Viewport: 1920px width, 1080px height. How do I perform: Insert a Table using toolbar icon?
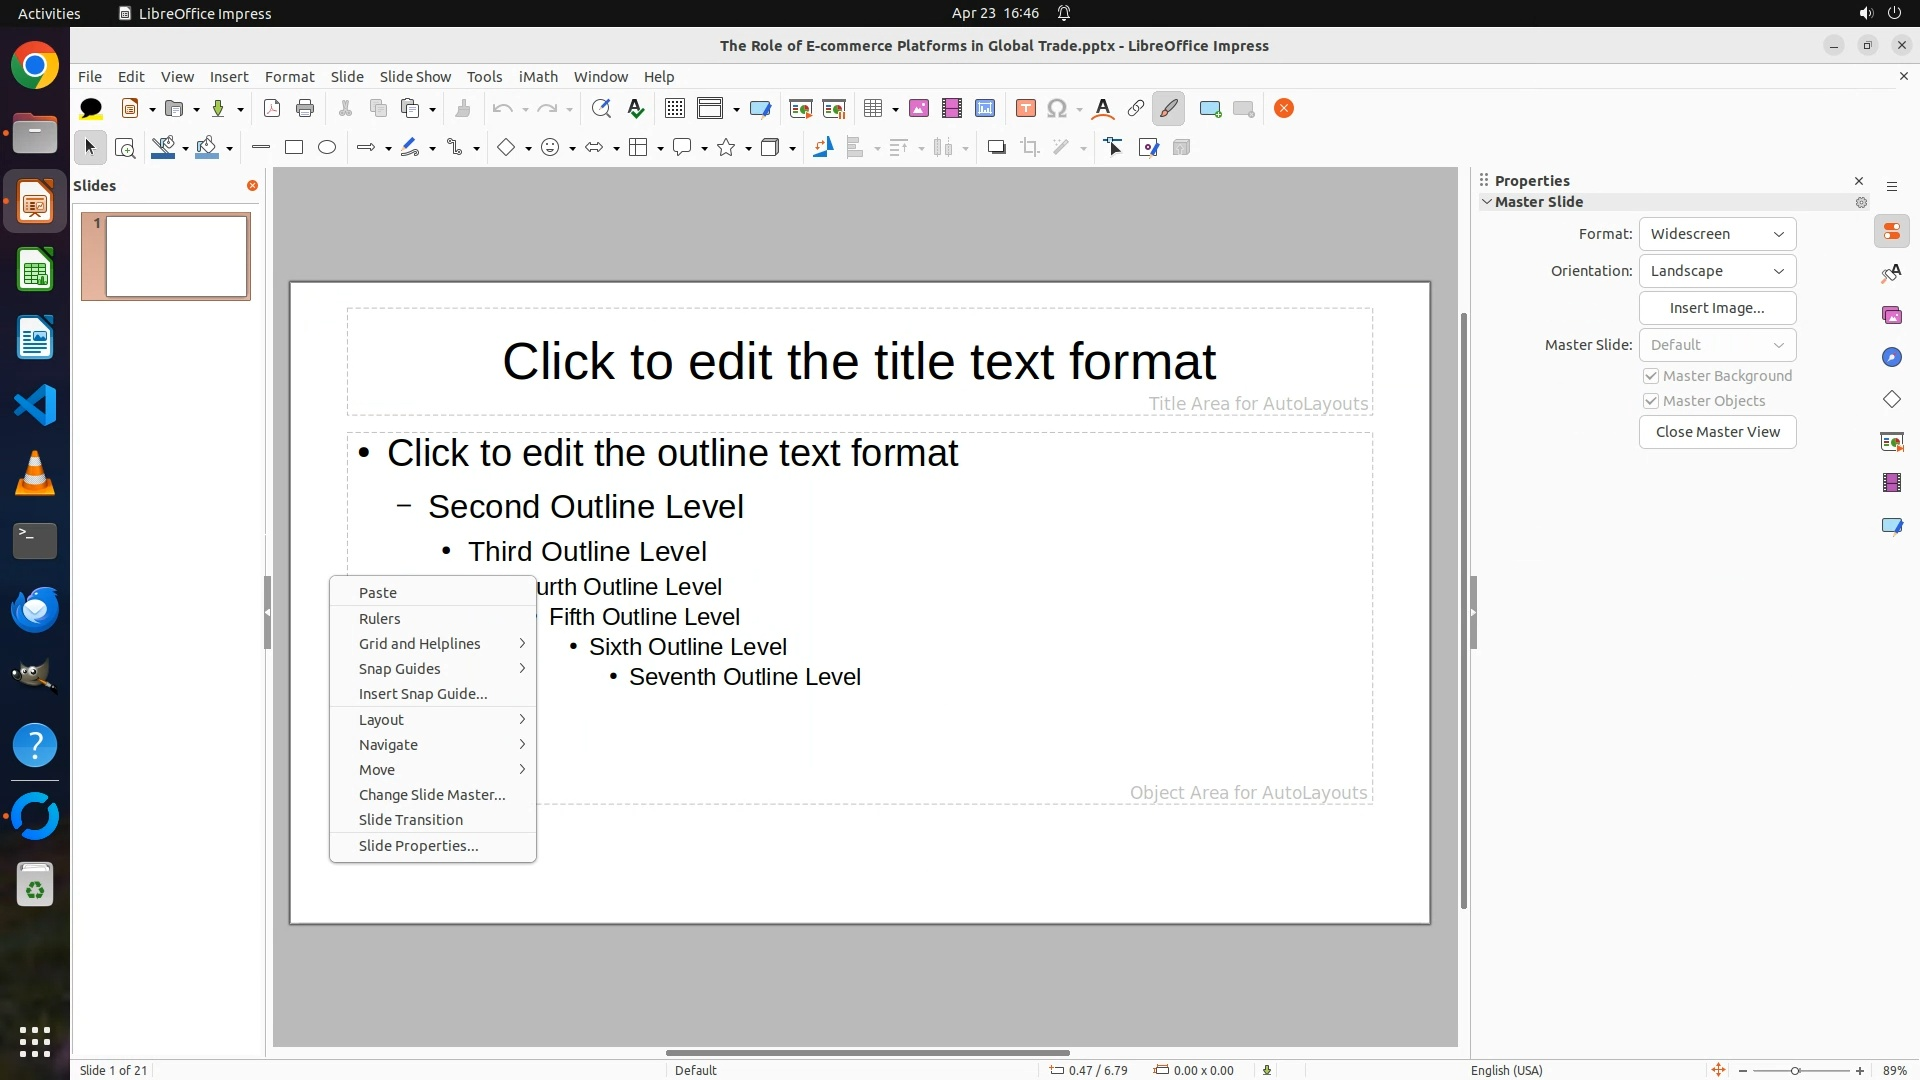[x=873, y=109]
